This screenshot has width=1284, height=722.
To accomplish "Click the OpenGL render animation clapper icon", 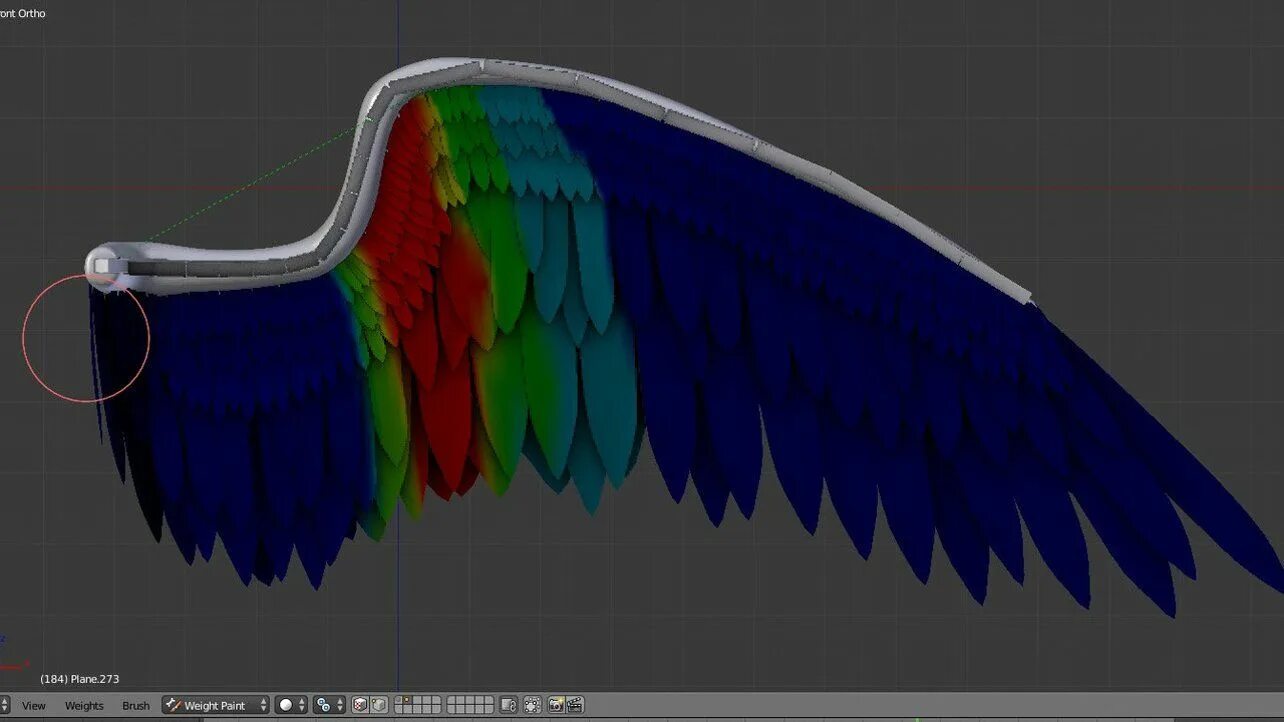I will pos(575,705).
